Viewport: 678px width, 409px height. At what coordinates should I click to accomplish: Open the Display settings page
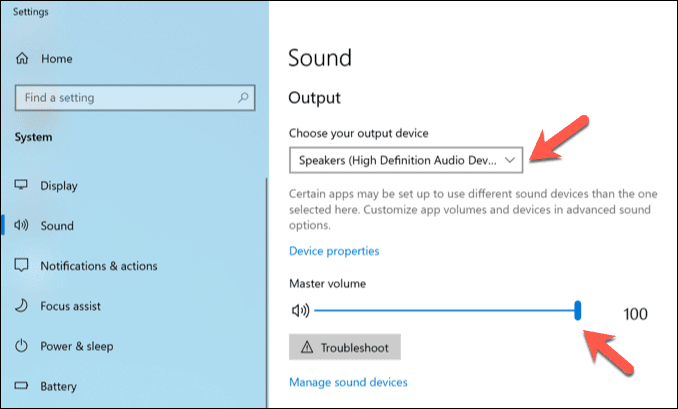point(59,186)
